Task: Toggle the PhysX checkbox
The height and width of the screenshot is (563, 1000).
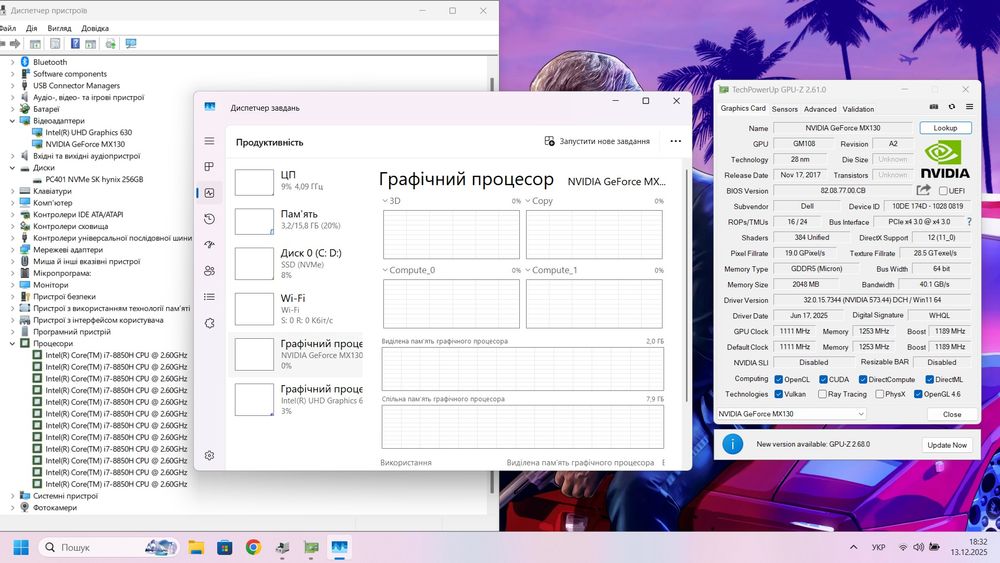Action: point(879,394)
